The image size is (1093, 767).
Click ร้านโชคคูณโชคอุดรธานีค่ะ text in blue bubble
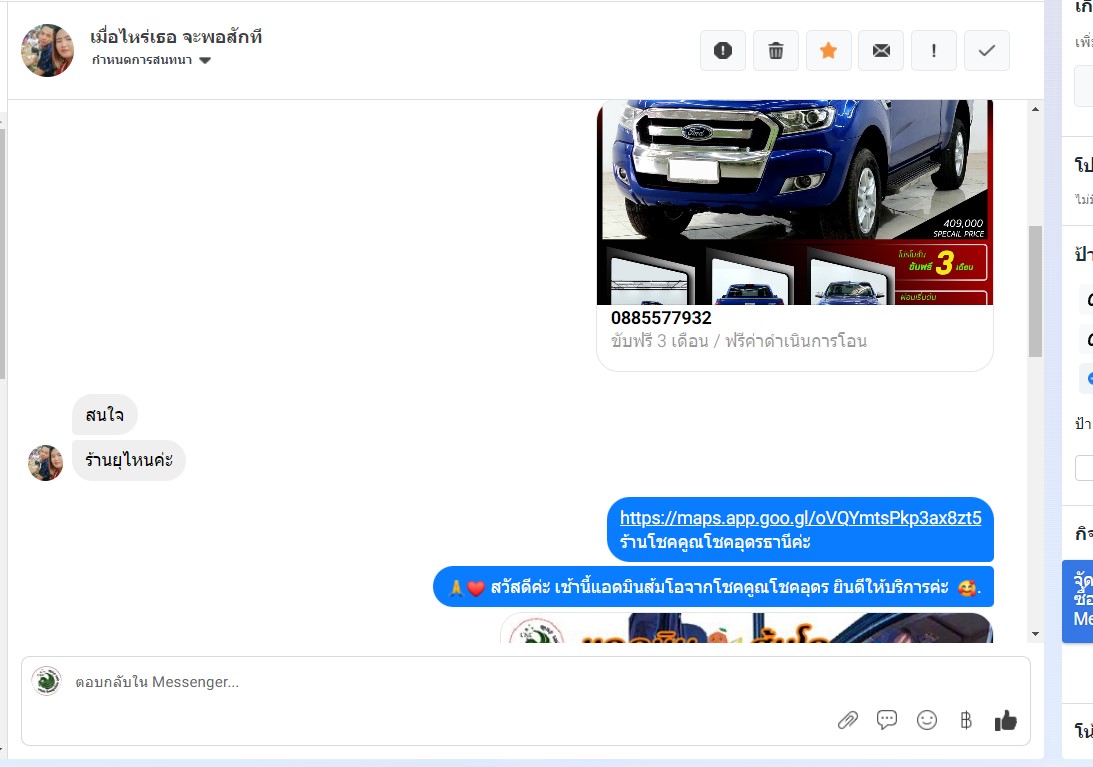714,542
